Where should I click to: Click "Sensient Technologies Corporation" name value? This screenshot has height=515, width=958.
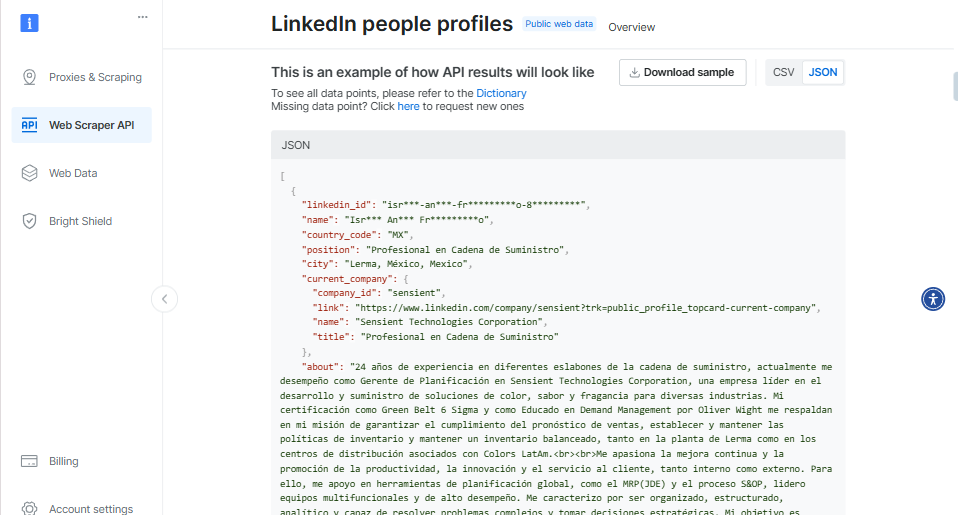[448, 322]
